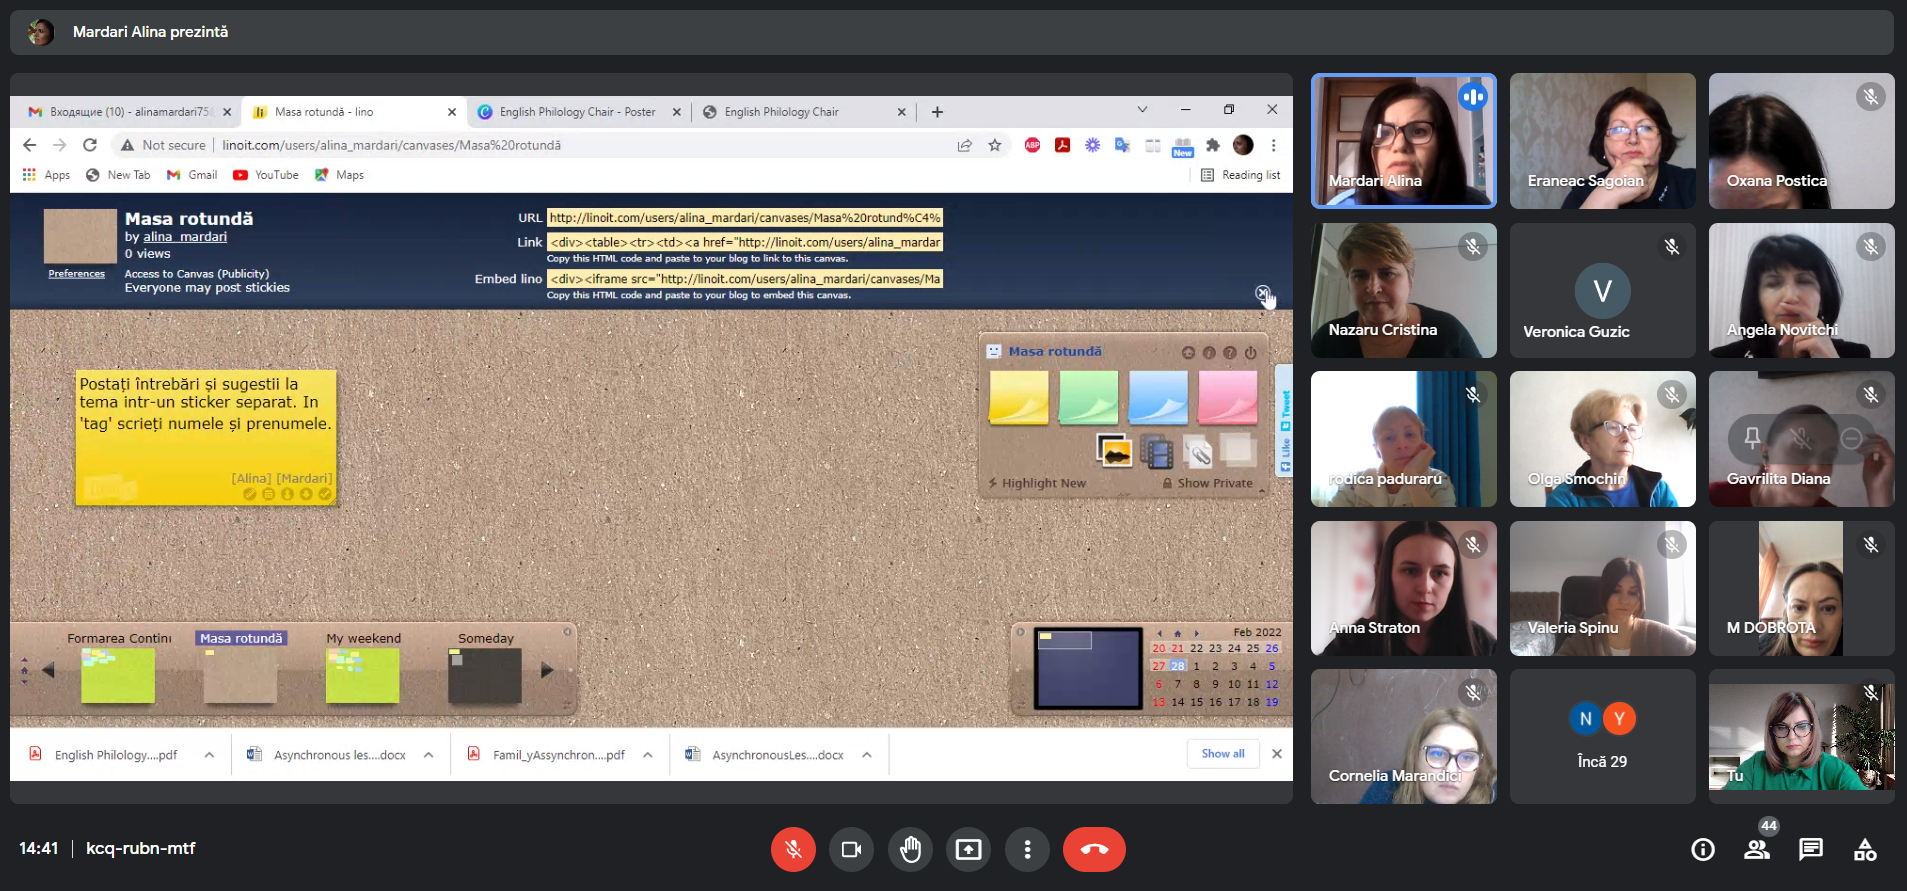The width and height of the screenshot is (1907, 891).
Task: Expand the English Philology pdf download menu
Action: (209, 755)
